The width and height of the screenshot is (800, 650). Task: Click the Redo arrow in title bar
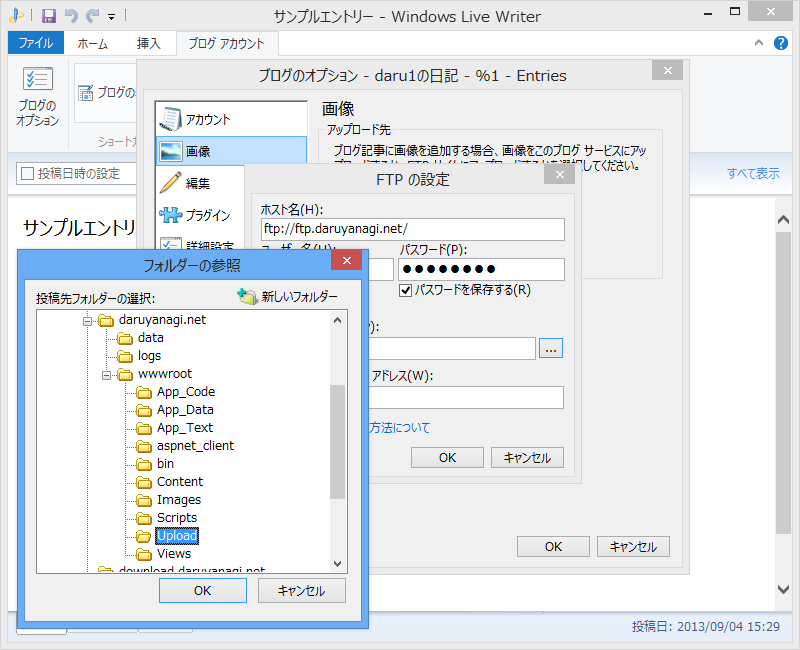point(92,16)
